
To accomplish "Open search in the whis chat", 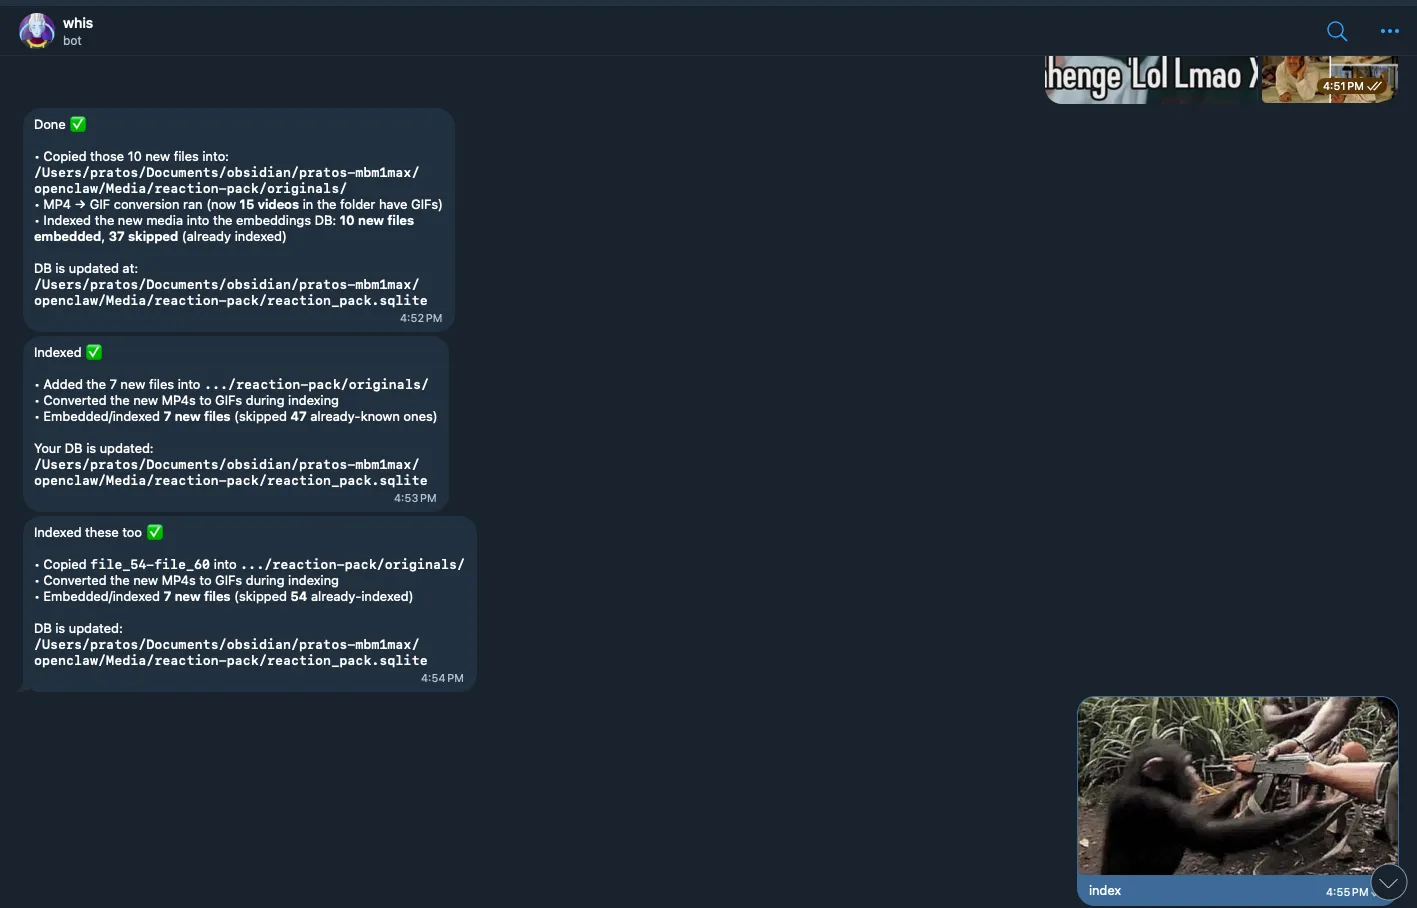I will tap(1336, 31).
